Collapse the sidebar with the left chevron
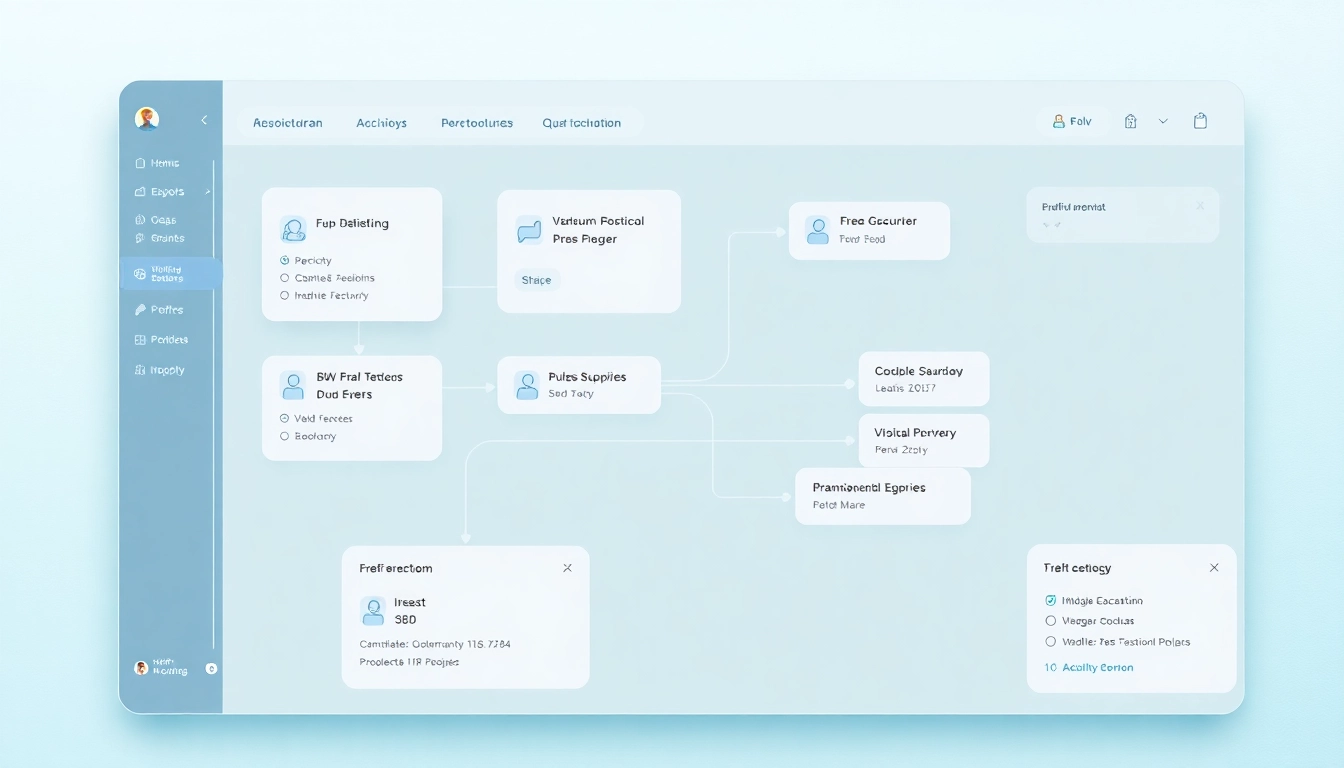Image resolution: width=1344 pixels, height=768 pixels. (x=204, y=120)
